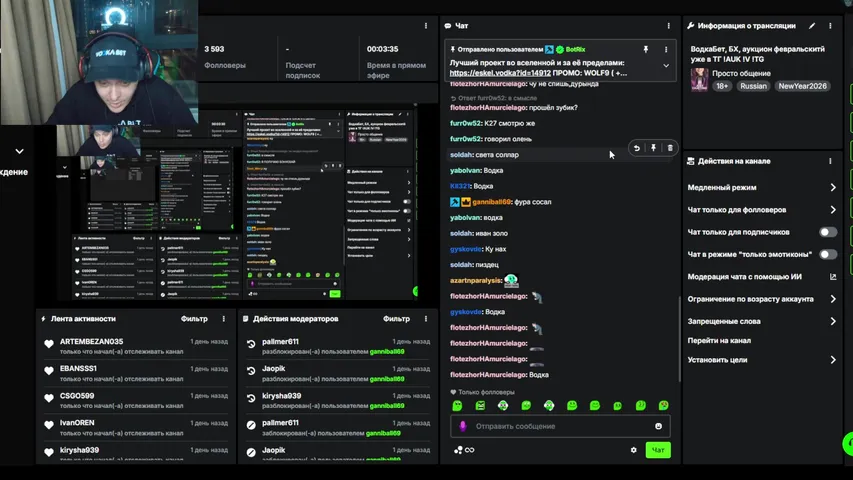This screenshot has width=853, height=480.
Task: Click the pin icon on the BotRix pinned message
Action: point(646,48)
